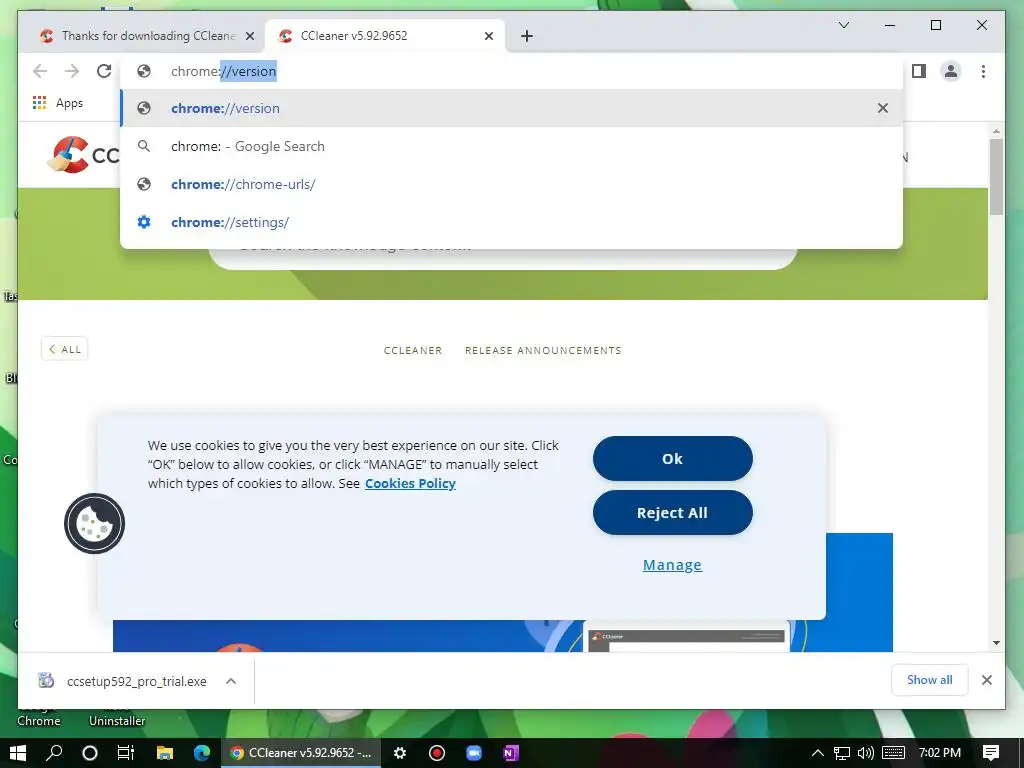This screenshot has width=1024, height=768.
Task: Click the scrollbar down arrow
Action: [996, 643]
